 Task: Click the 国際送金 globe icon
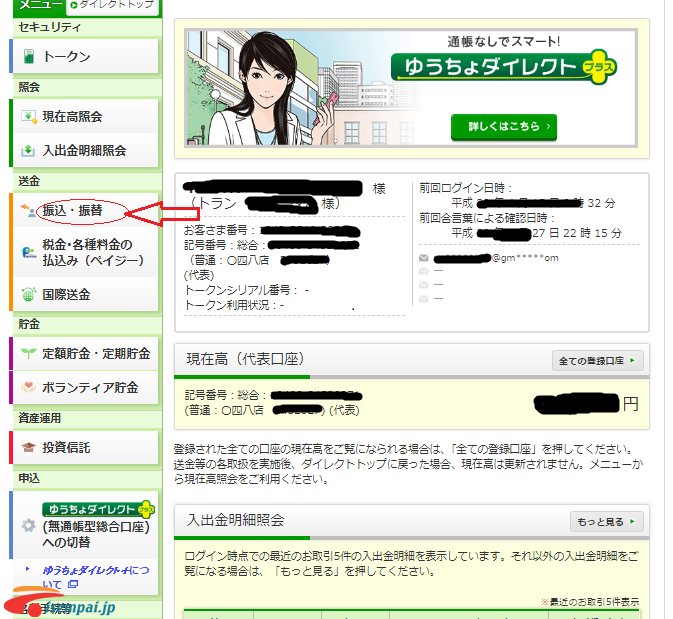(28, 294)
